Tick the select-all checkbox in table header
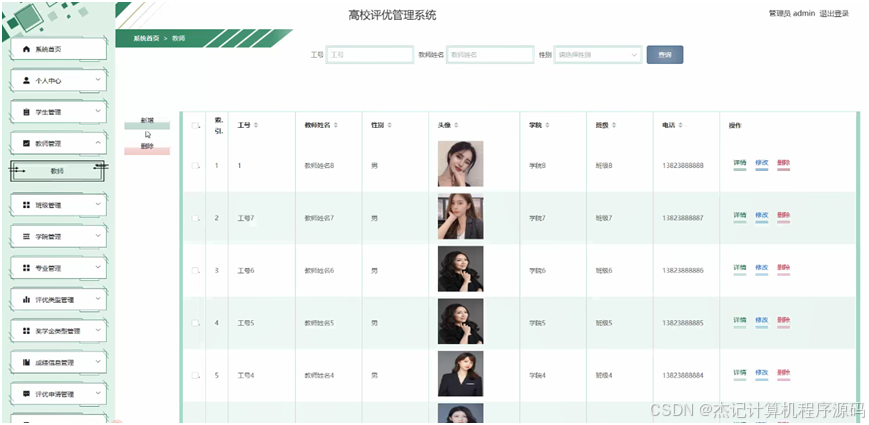Image resolution: width=869 pixels, height=425 pixels. (195, 126)
